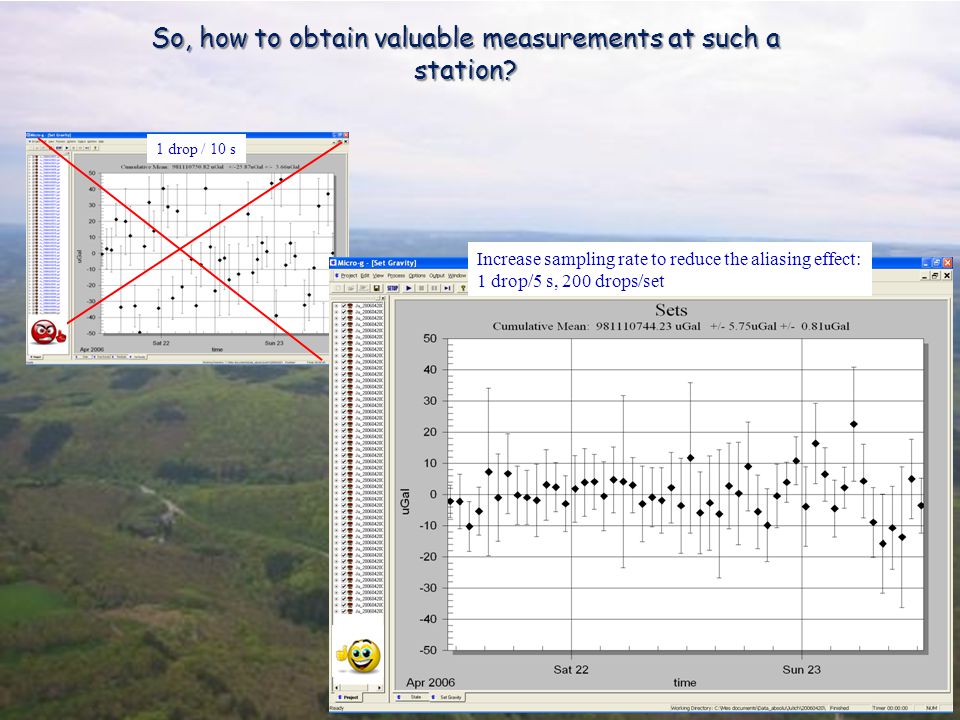
Task: Toggle the topmost checkbox in the project tree
Action: point(343,306)
